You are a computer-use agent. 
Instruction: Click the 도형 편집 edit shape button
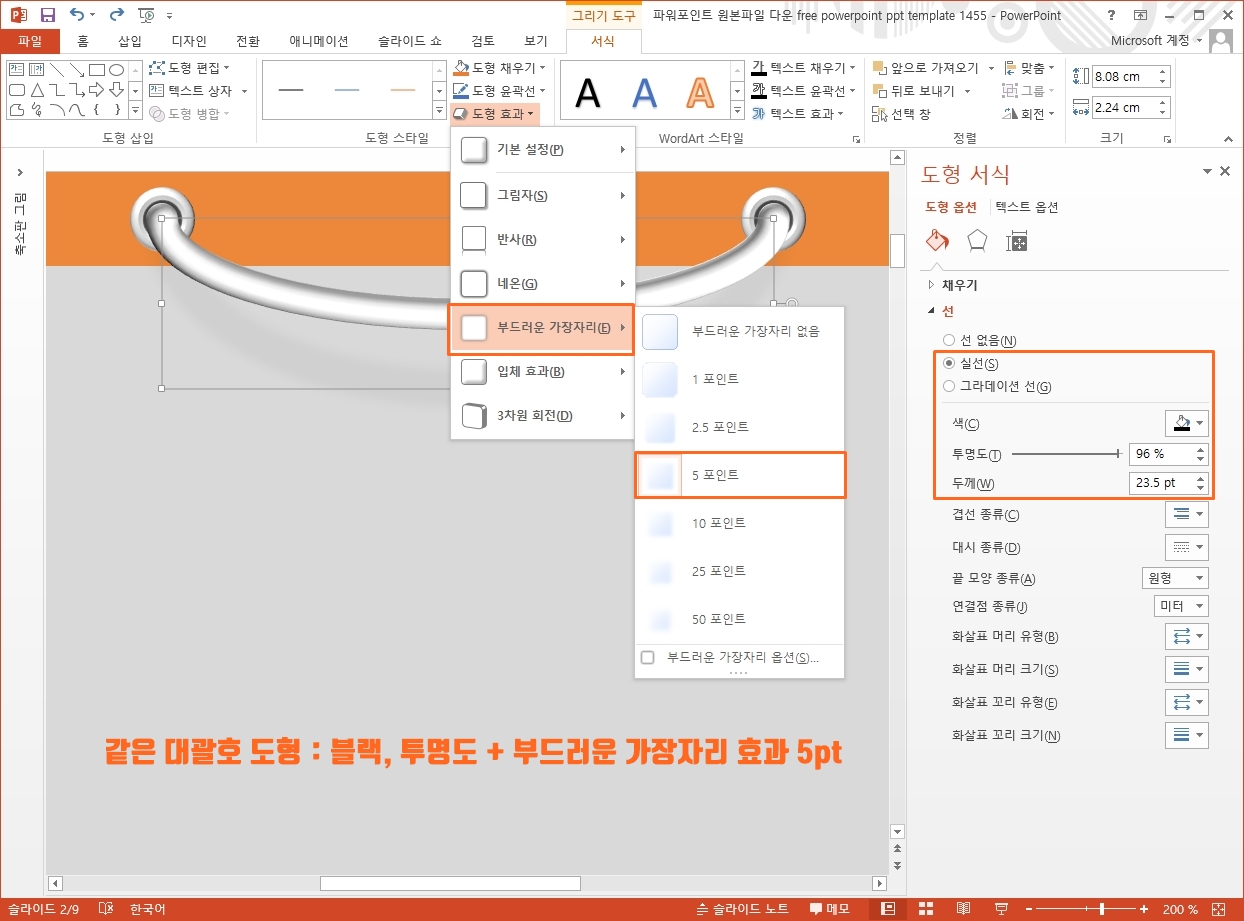tap(190, 68)
